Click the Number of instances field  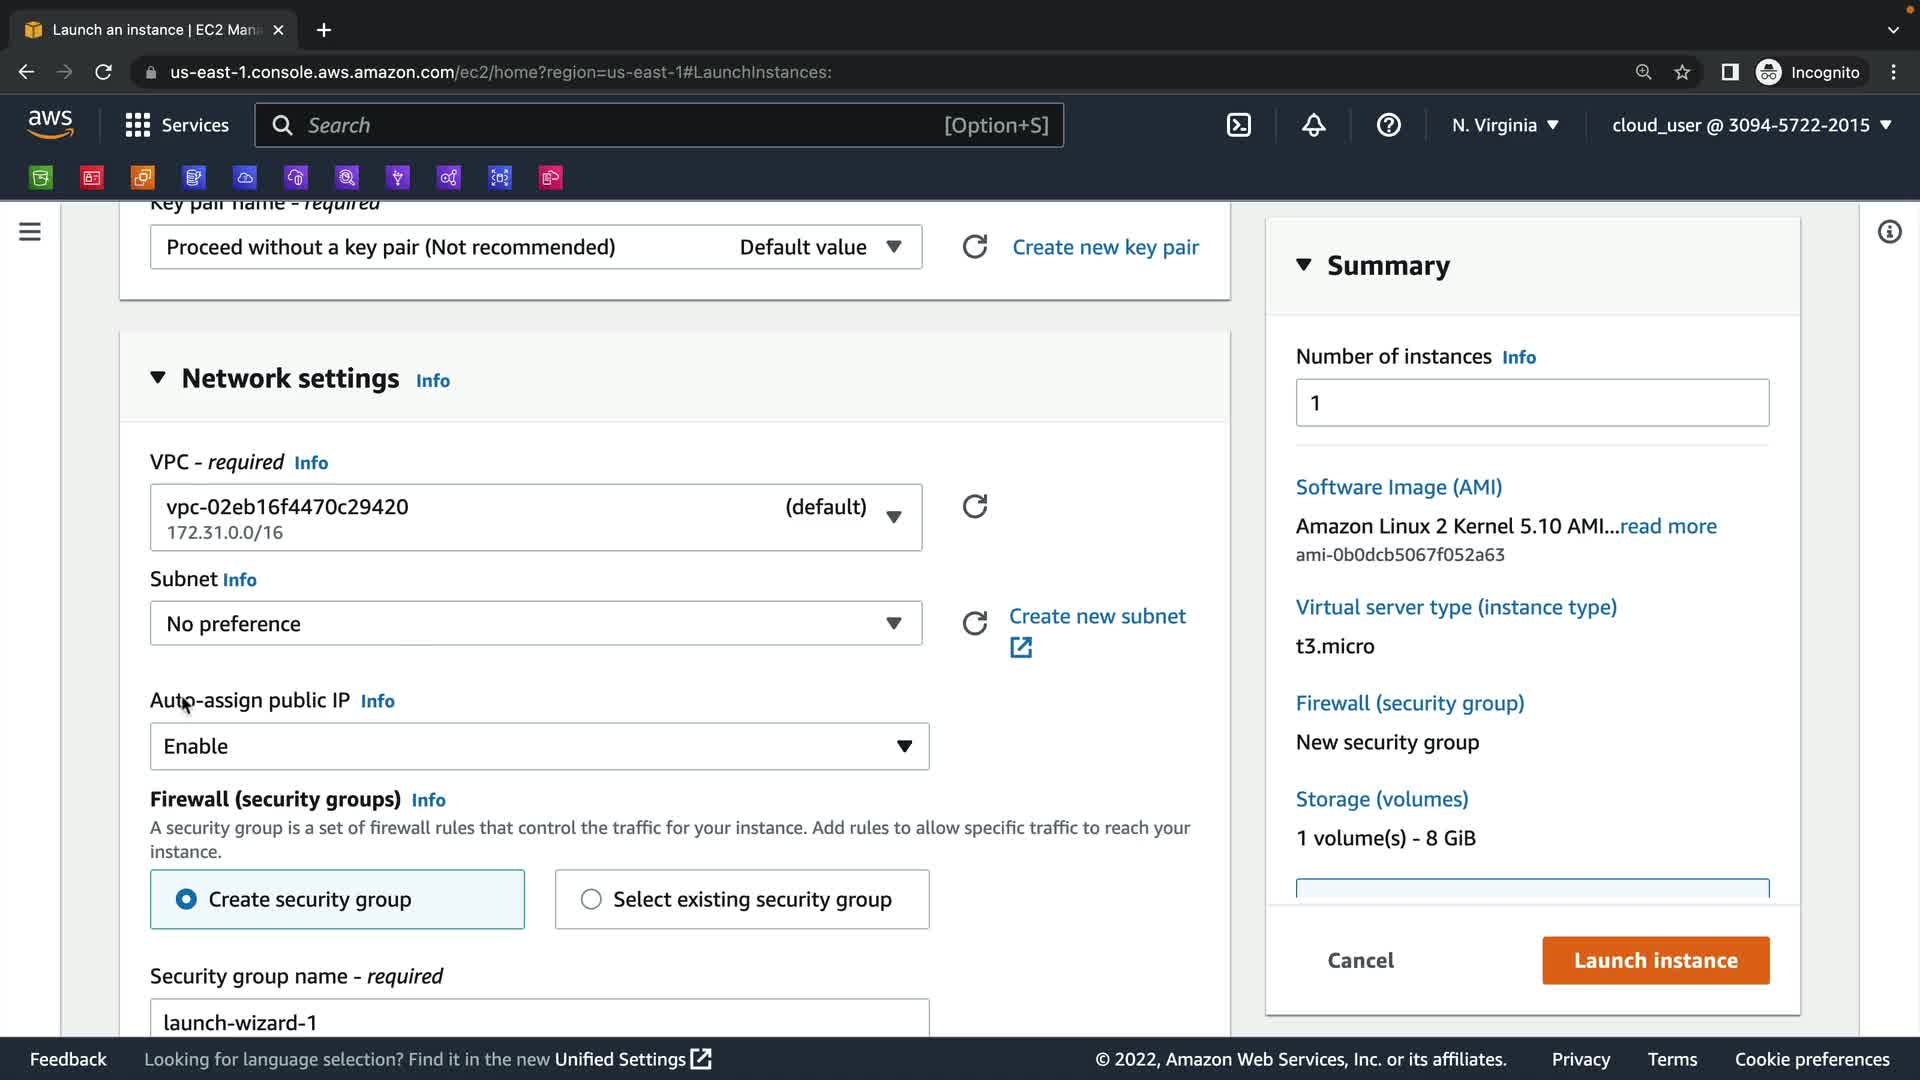[1531, 403]
